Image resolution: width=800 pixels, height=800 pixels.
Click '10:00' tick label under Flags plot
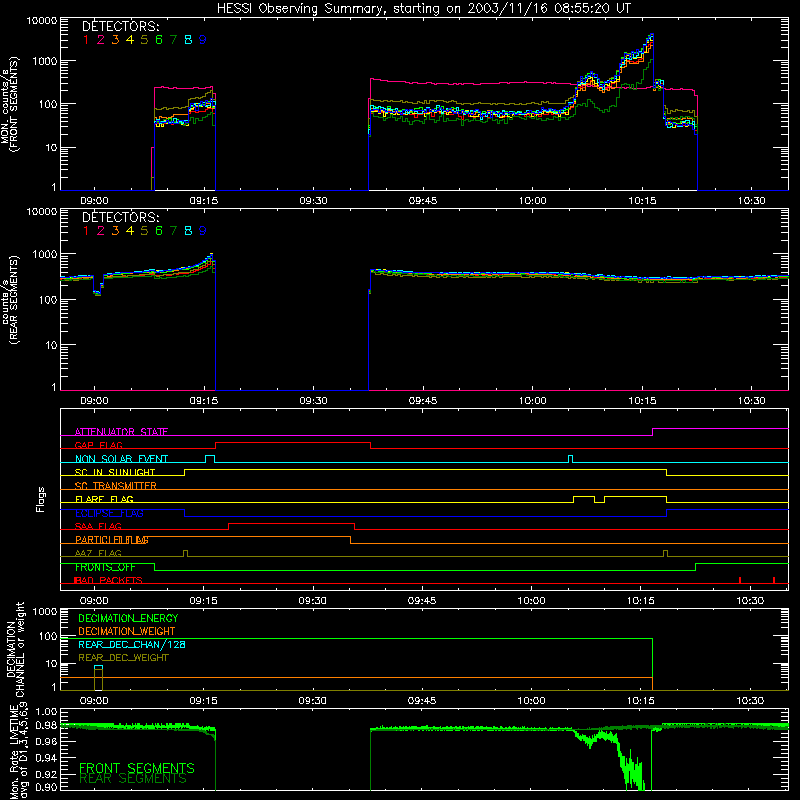pyautogui.click(x=531, y=601)
